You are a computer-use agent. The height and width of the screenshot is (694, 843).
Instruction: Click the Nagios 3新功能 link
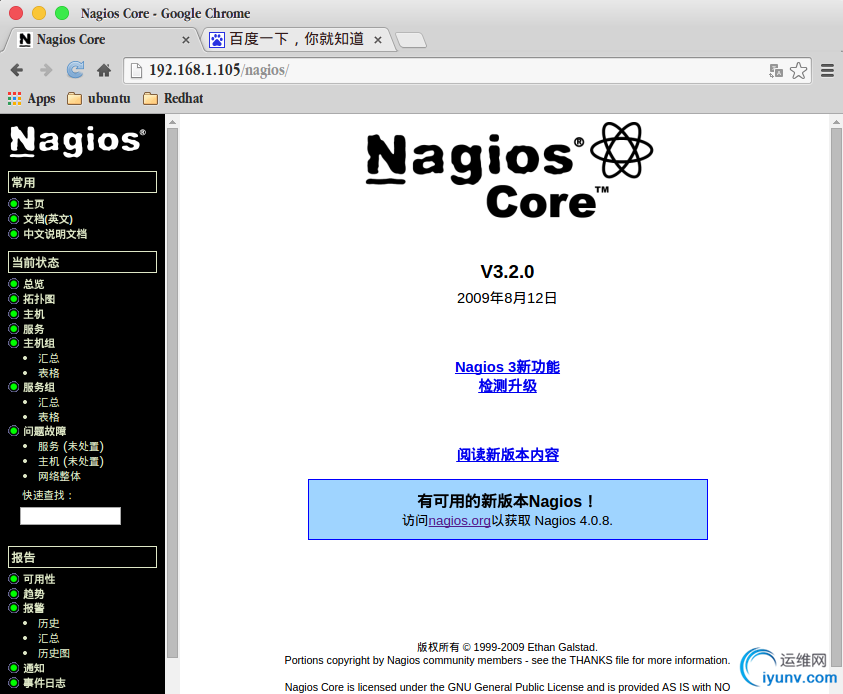[x=507, y=367]
